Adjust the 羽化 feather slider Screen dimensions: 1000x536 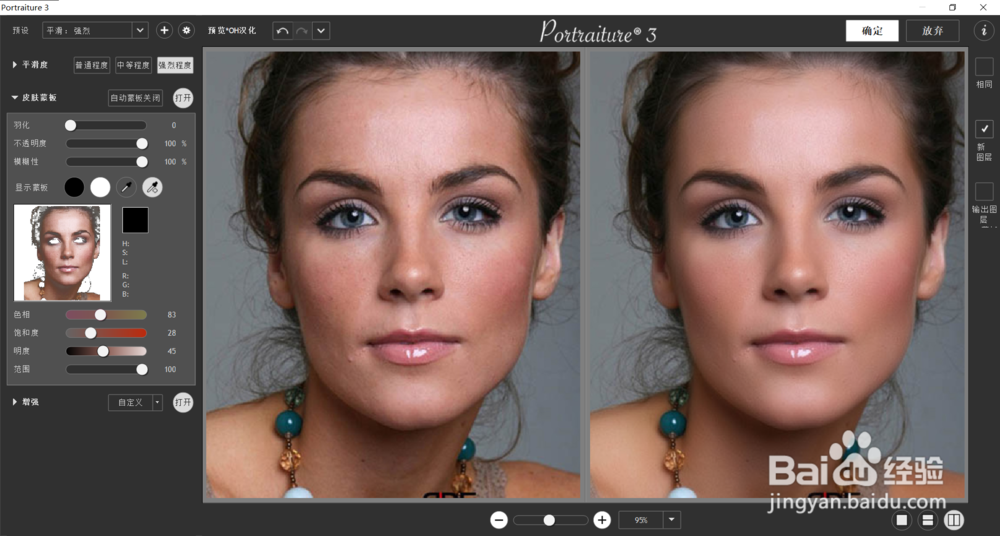point(106,126)
